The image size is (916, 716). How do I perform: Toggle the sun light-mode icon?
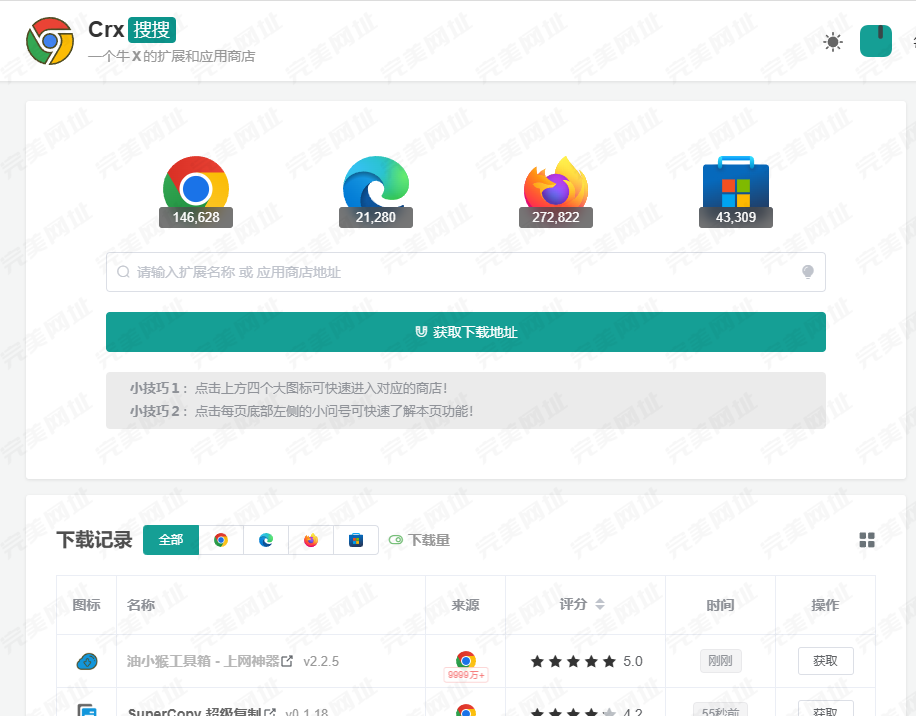[832, 41]
